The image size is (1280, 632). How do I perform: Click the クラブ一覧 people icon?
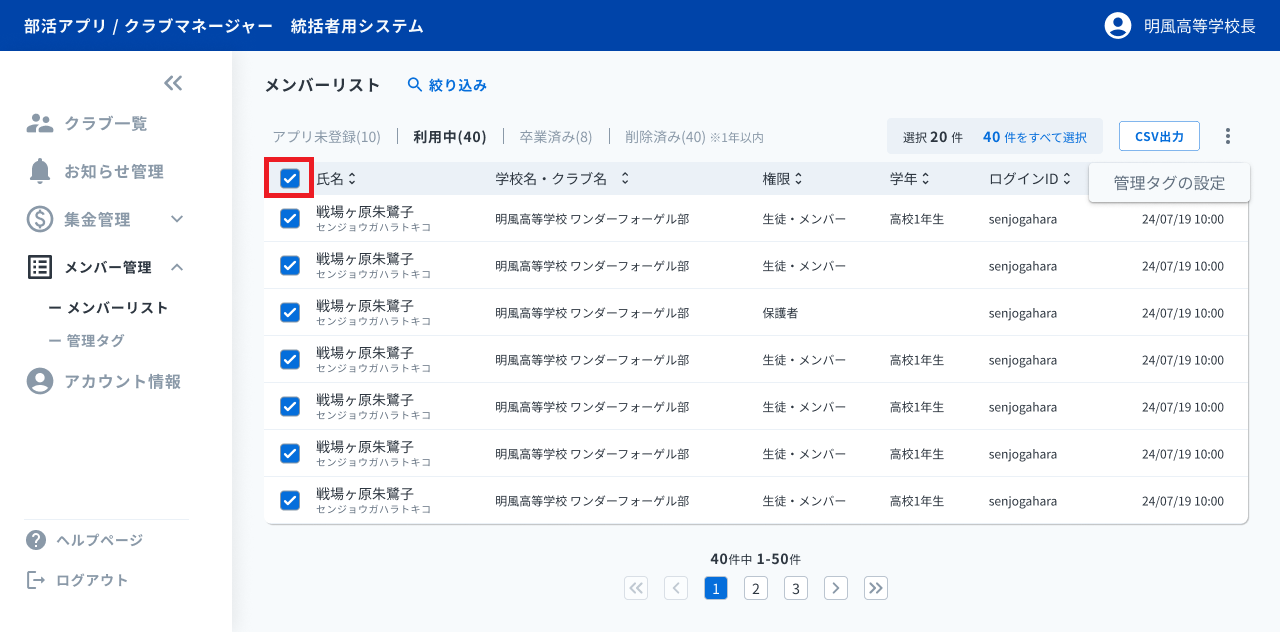[39, 124]
